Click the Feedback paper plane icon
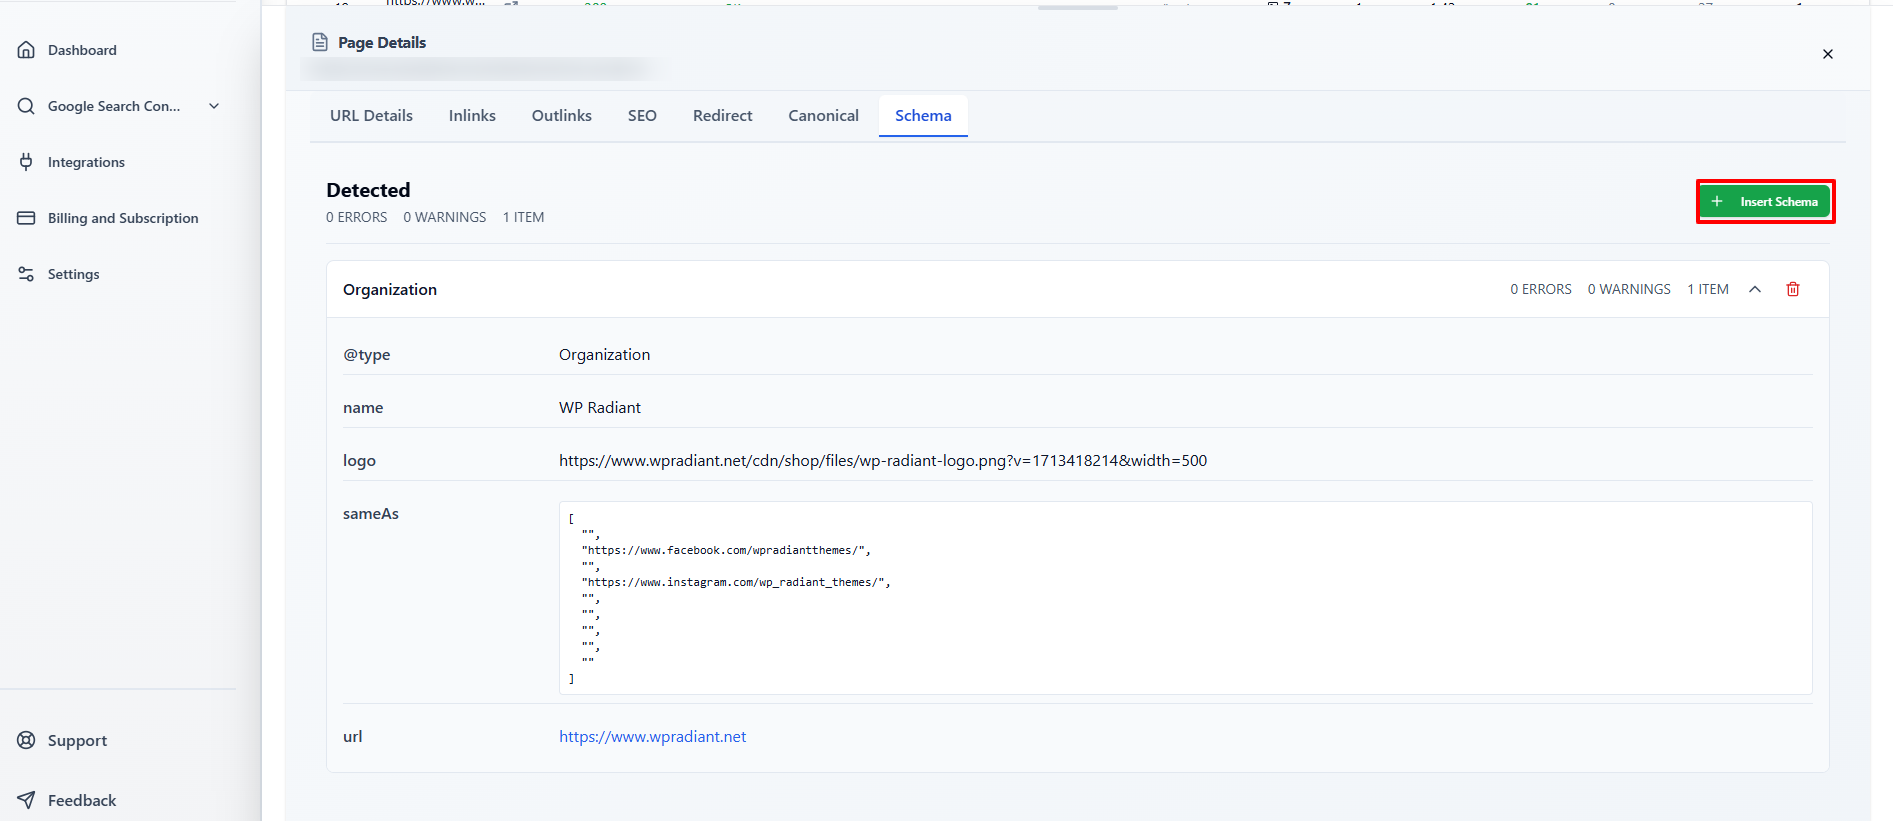Image resolution: width=1893 pixels, height=821 pixels. tap(26, 800)
